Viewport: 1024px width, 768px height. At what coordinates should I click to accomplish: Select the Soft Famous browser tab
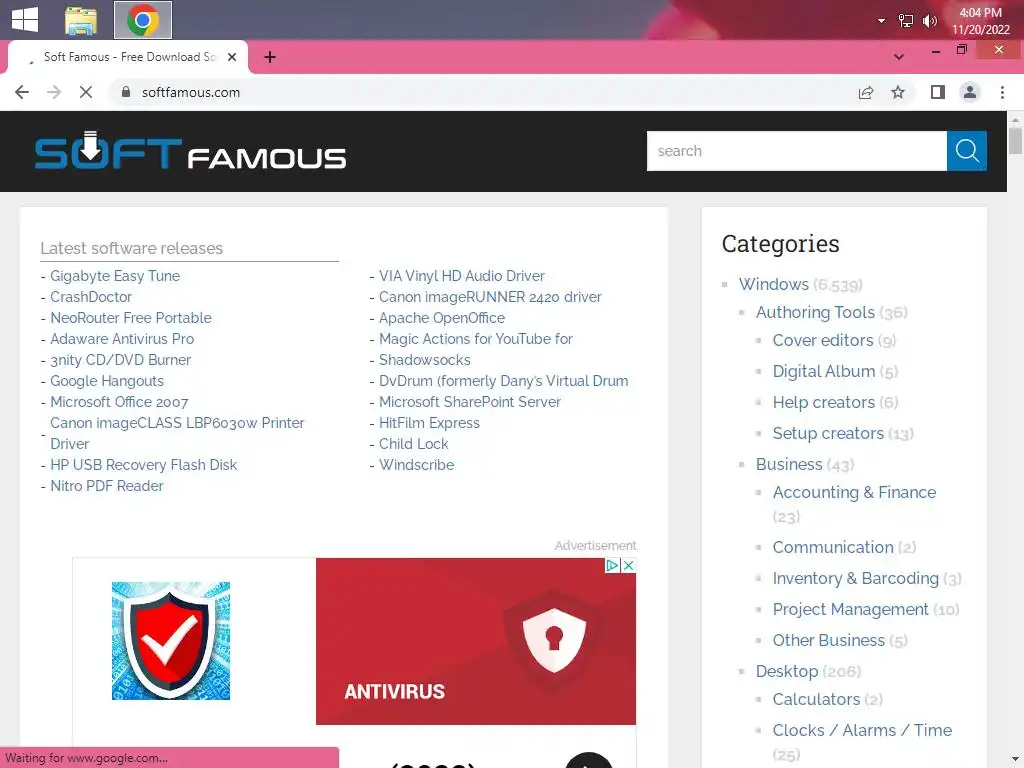coord(128,57)
